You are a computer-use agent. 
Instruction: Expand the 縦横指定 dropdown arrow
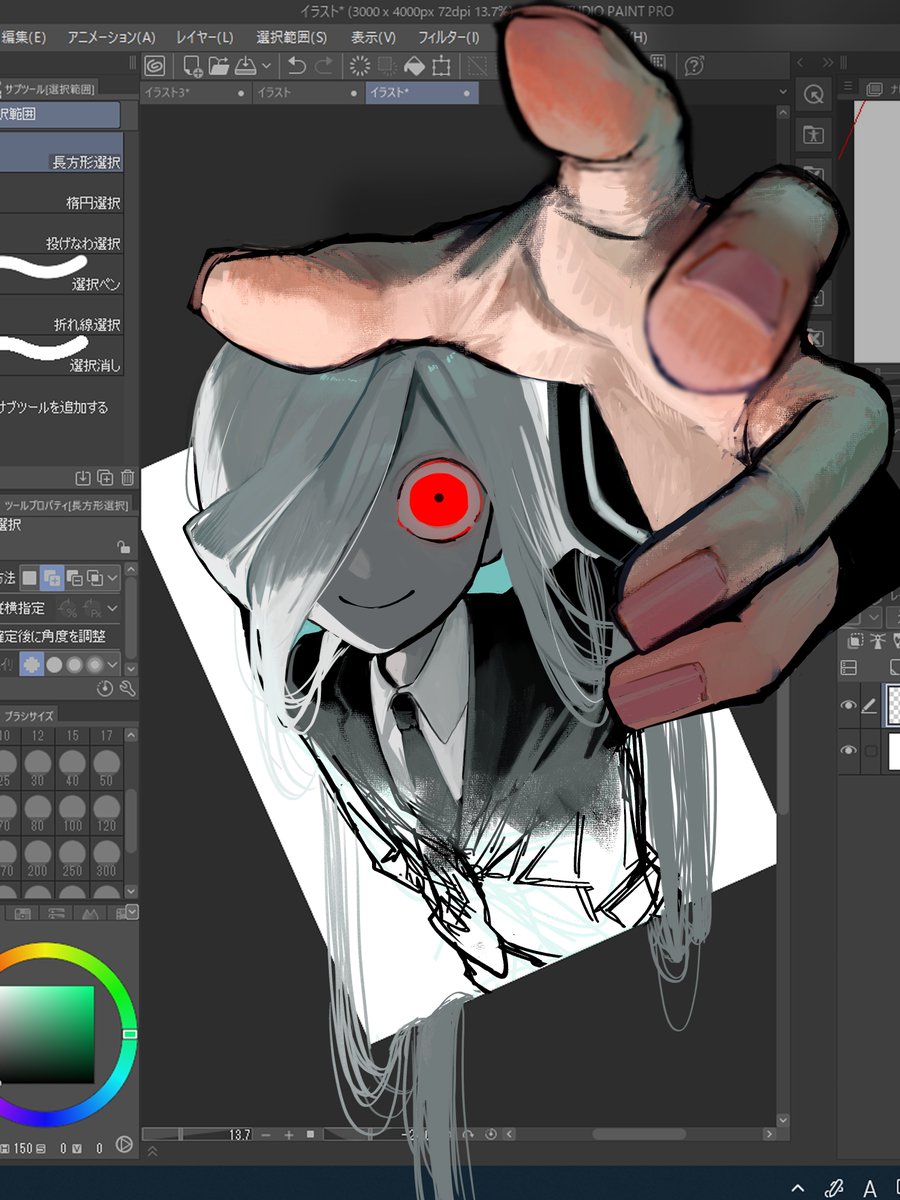113,608
